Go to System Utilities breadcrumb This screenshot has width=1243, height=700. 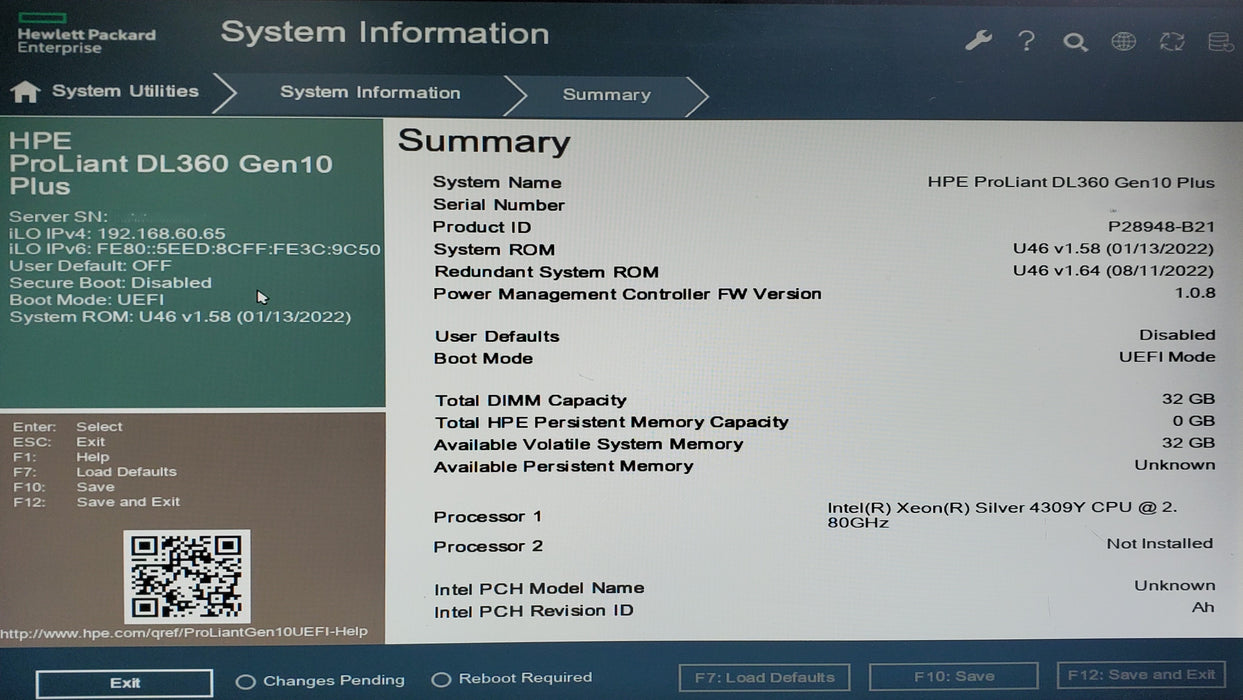point(125,91)
